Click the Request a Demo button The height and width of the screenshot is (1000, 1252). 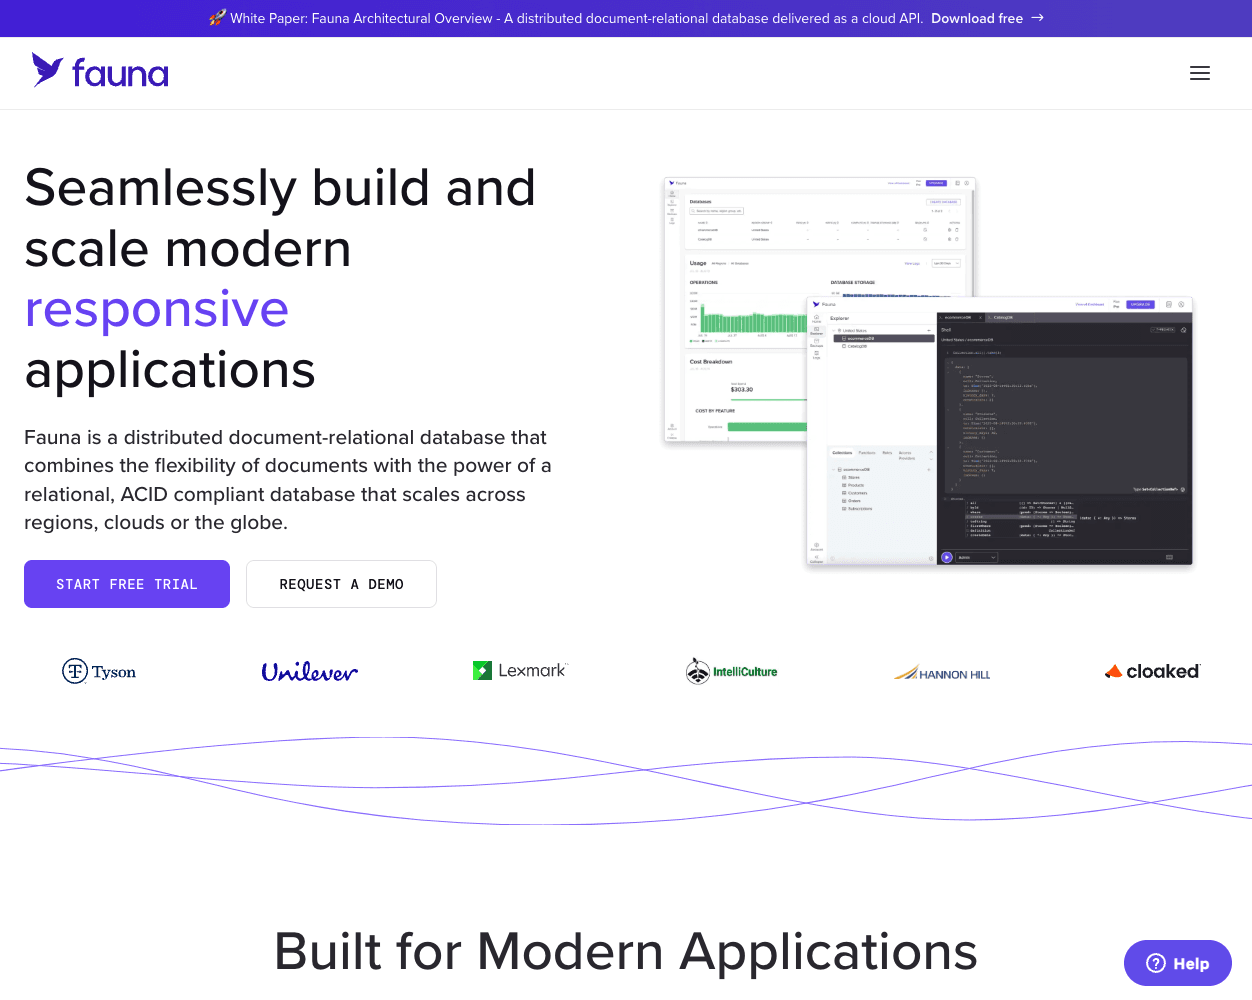tap(341, 584)
